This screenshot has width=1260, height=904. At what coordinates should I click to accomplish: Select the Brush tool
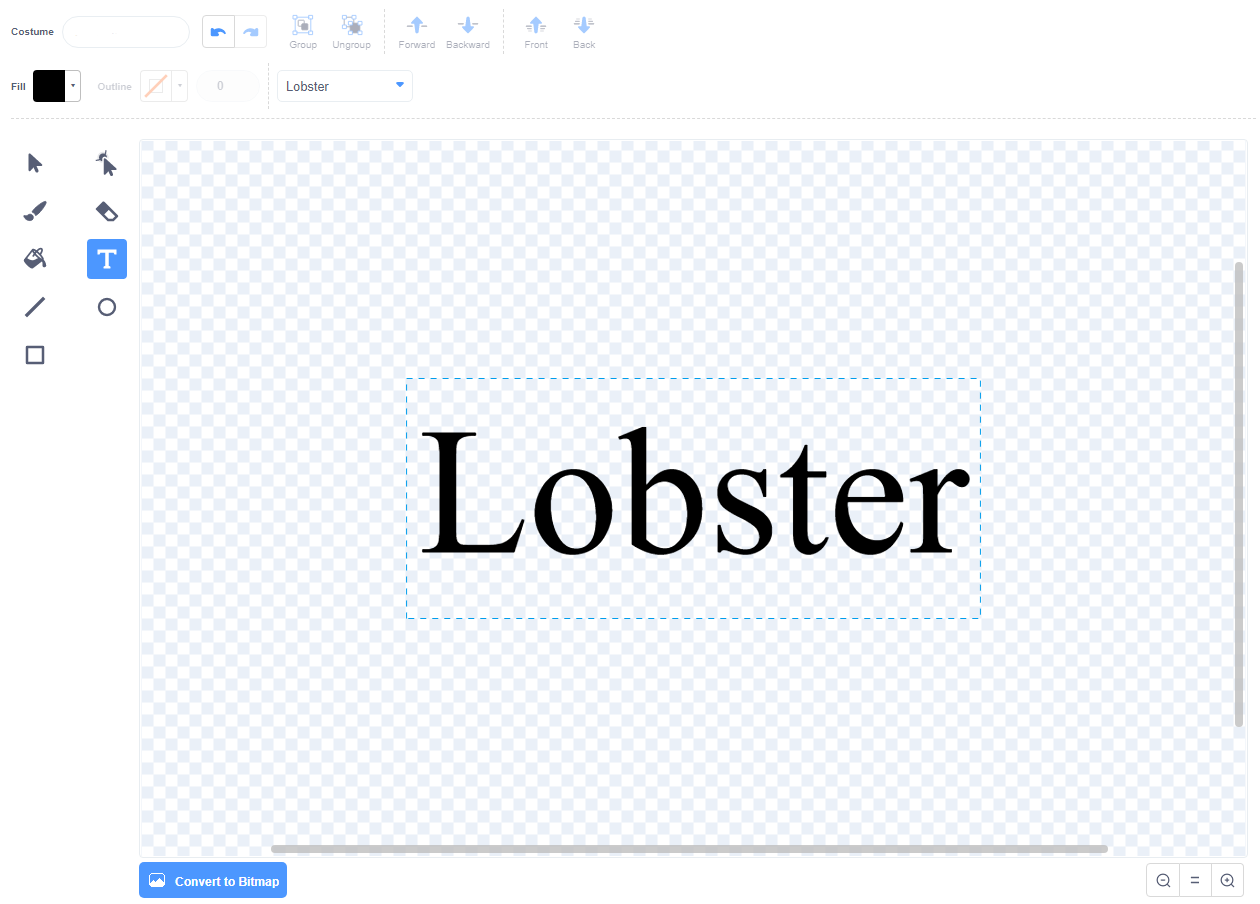pyautogui.click(x=34, y=211)
